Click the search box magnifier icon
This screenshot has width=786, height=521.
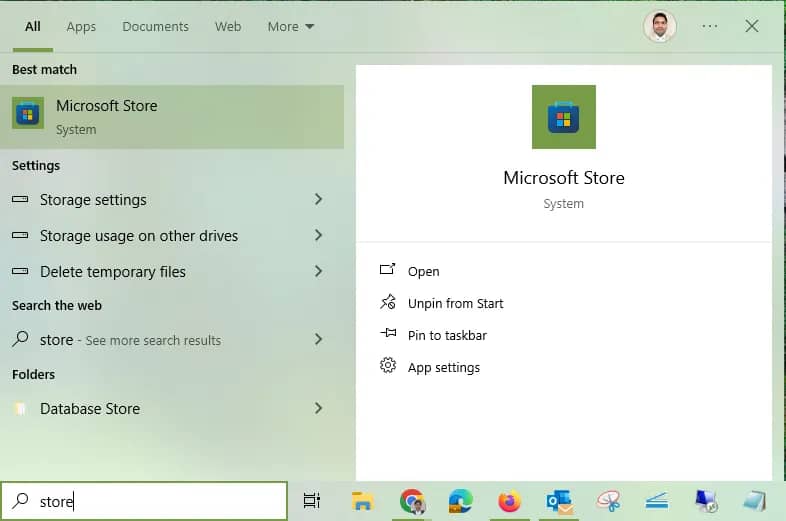coord(21,500)
